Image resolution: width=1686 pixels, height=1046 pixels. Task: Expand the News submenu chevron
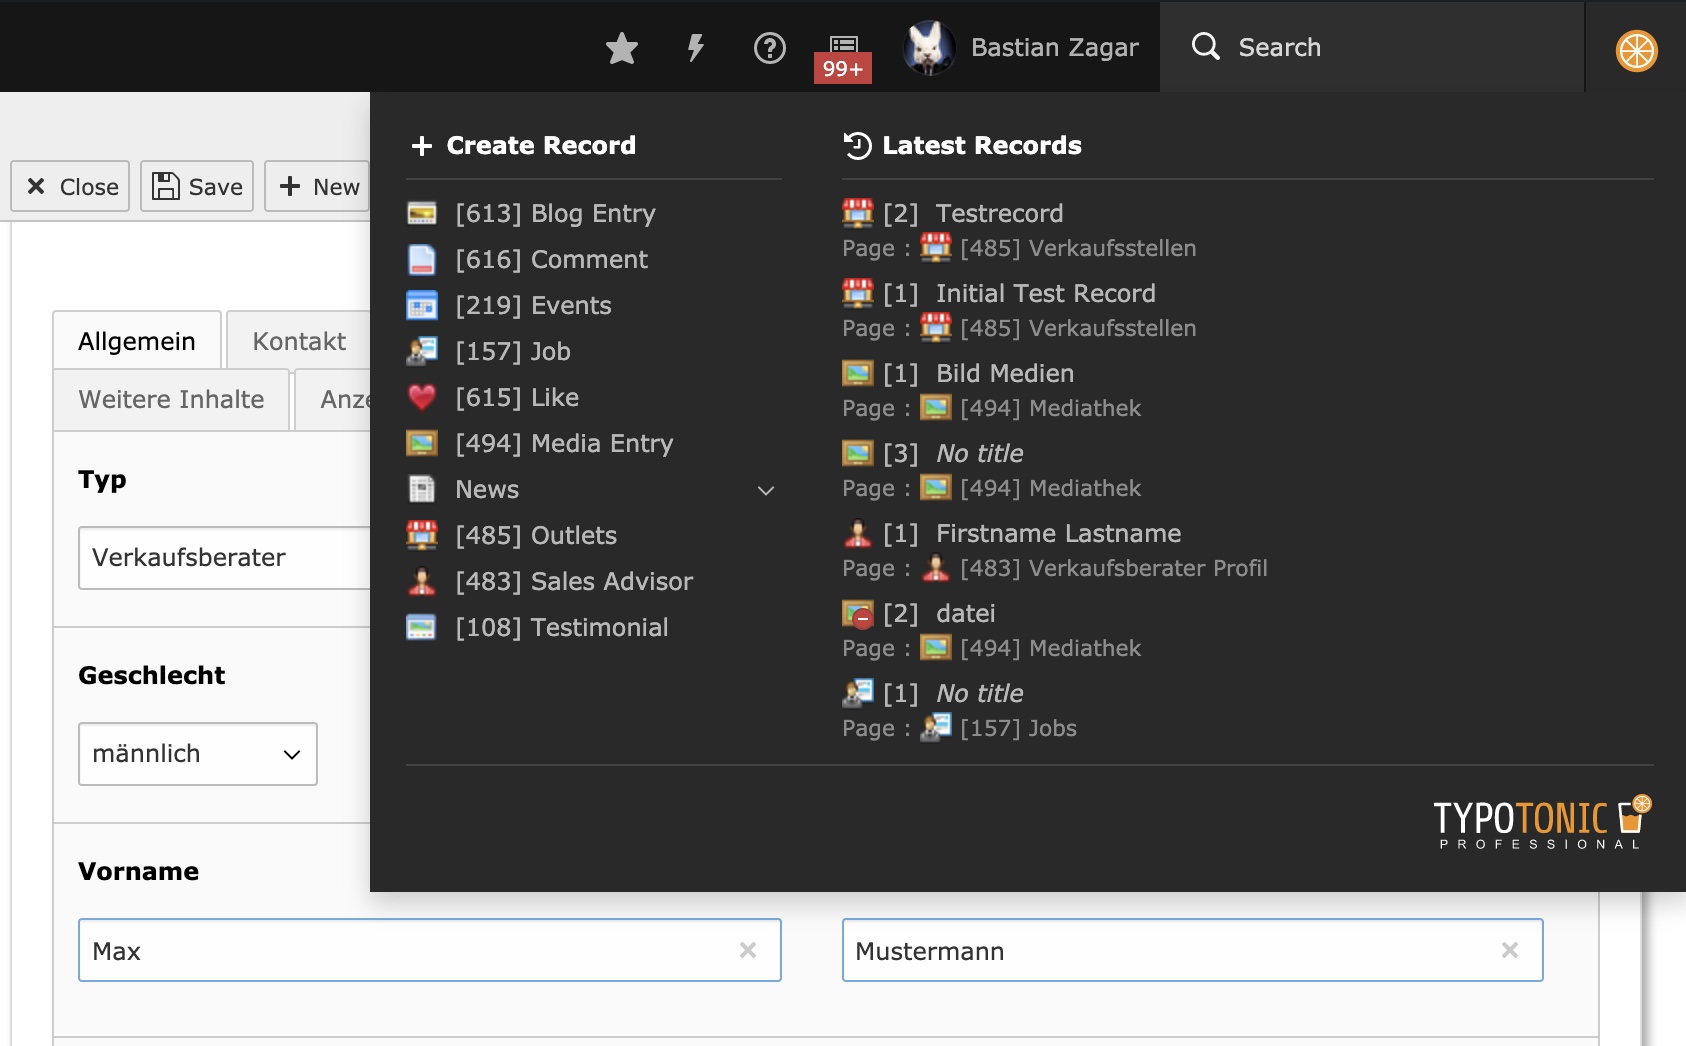[766, 490]
